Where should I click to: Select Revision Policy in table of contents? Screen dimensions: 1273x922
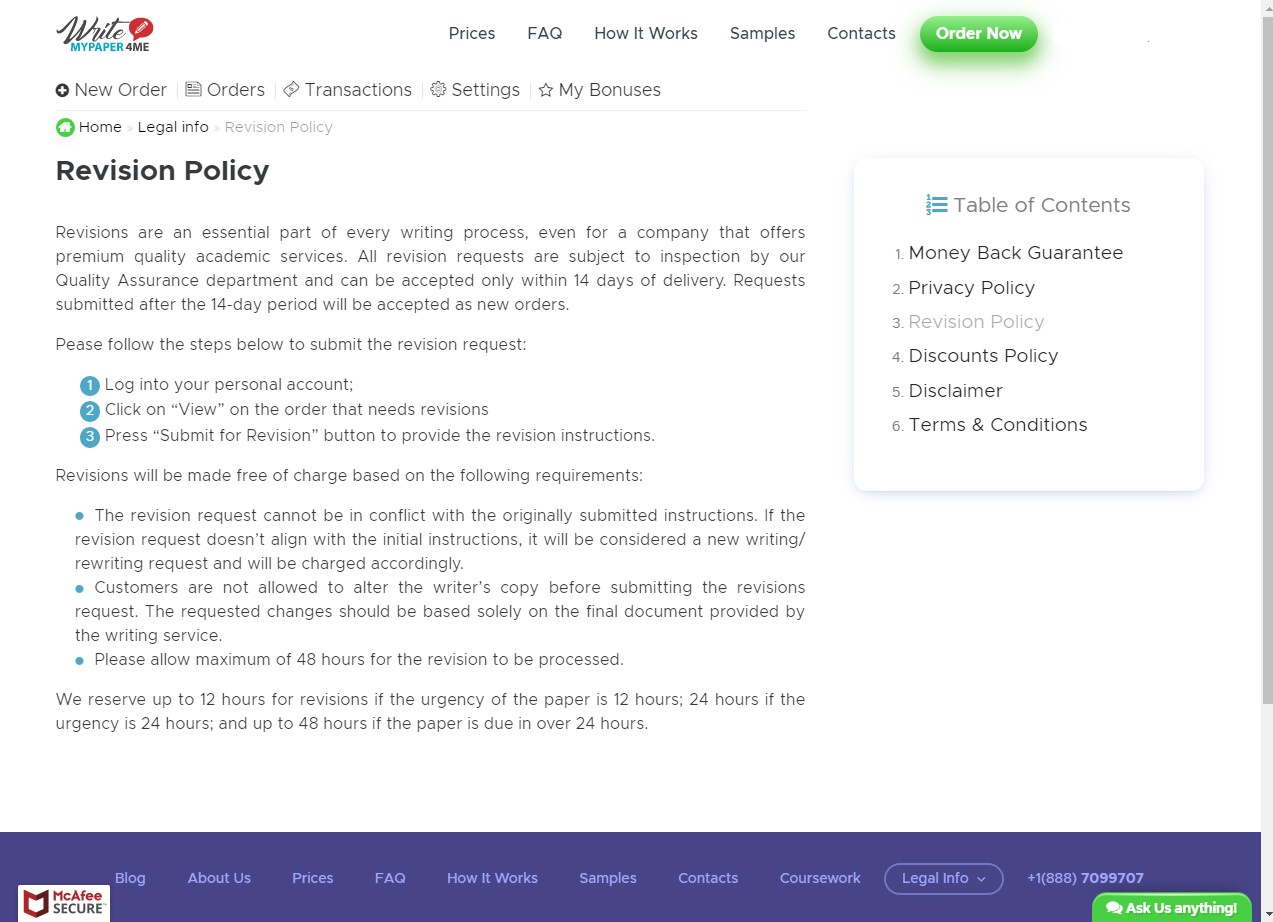[x=976, y=322]
